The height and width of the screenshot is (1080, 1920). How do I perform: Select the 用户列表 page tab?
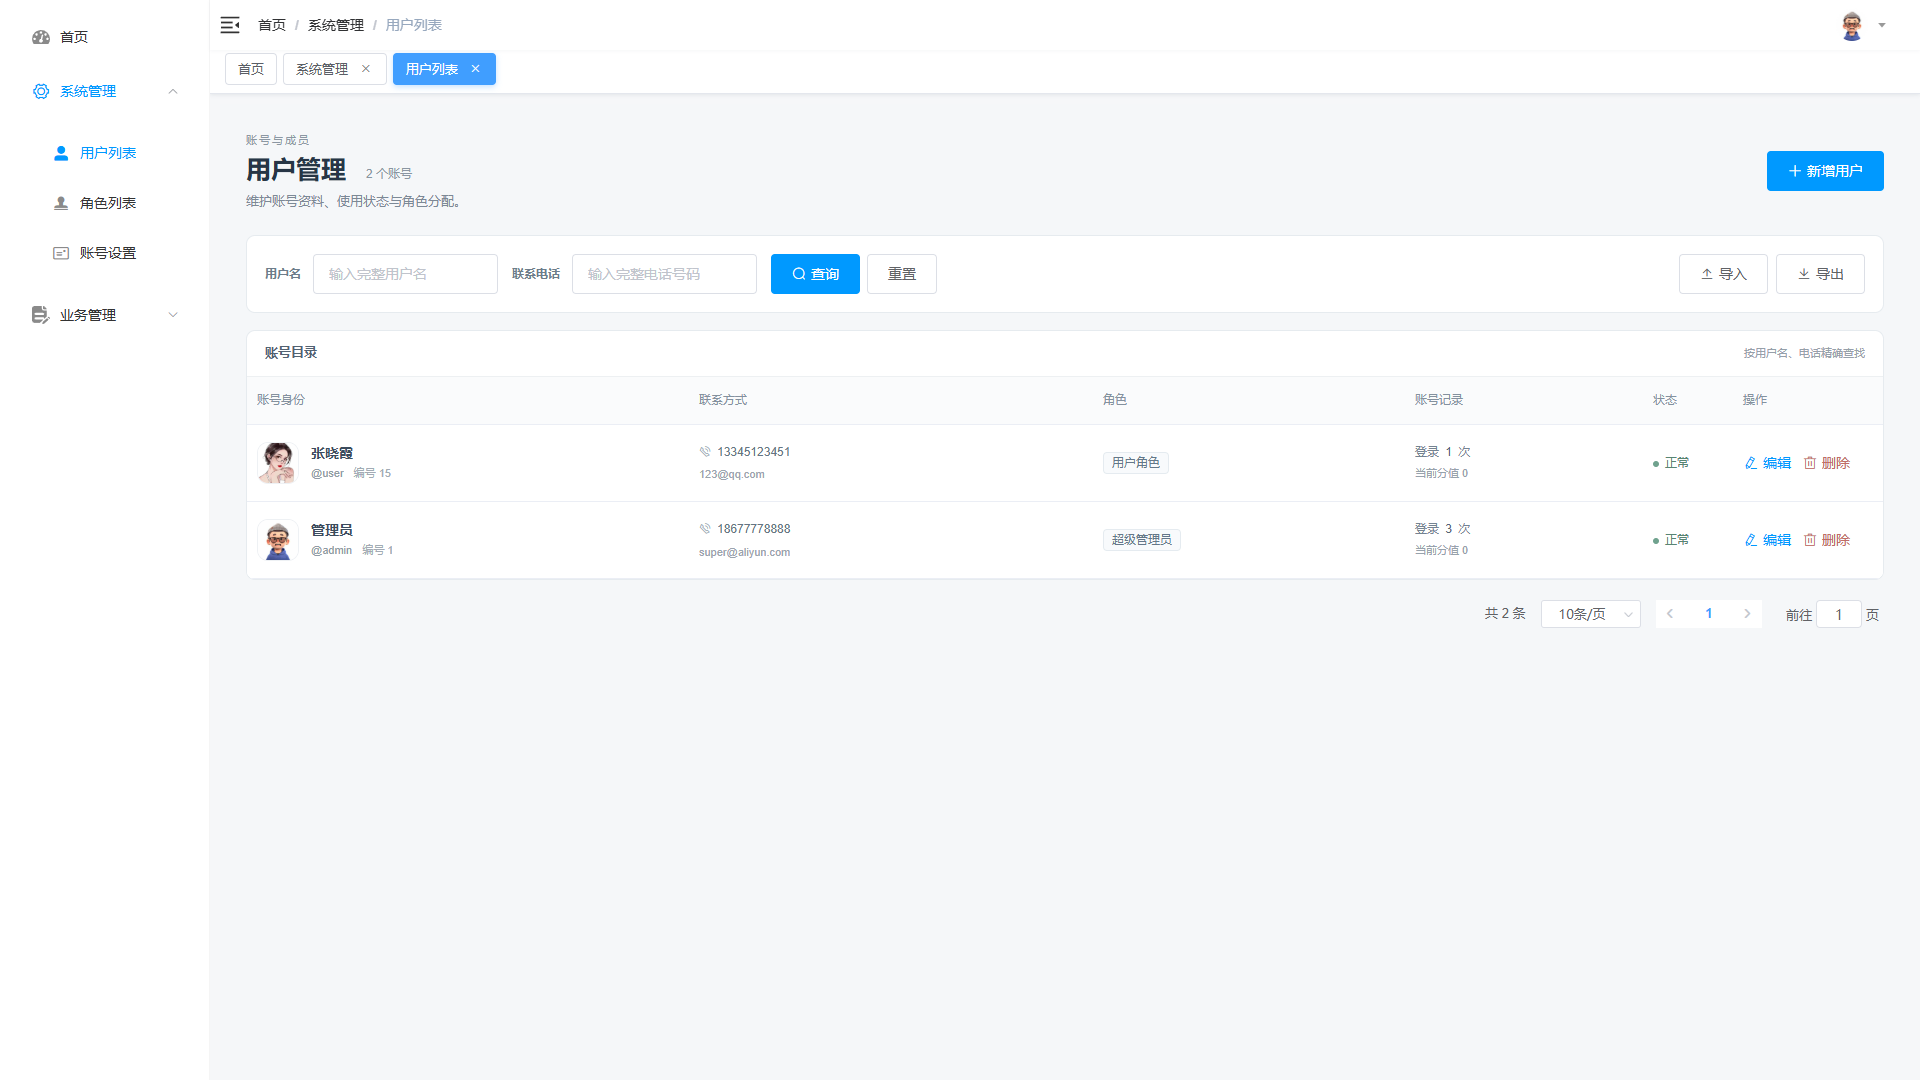click(x=432, y=69)
